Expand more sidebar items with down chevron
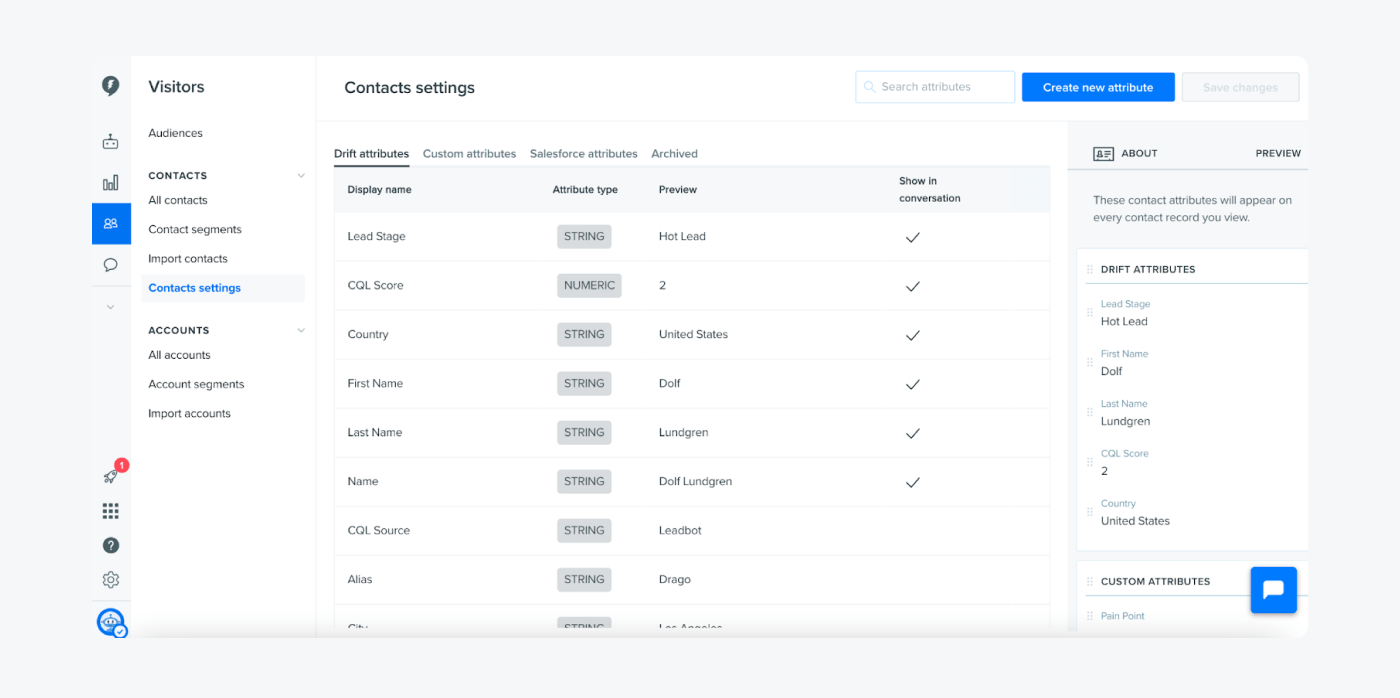 pos(110,307)
